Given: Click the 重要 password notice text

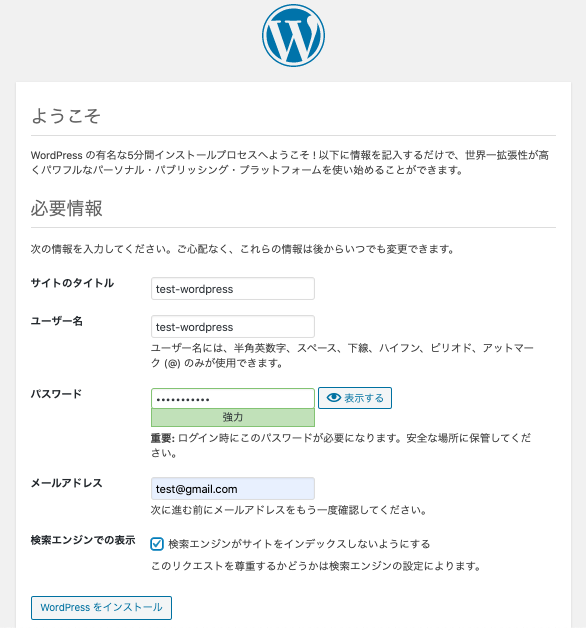Looking at the screenshot, I should click(341, 445).
